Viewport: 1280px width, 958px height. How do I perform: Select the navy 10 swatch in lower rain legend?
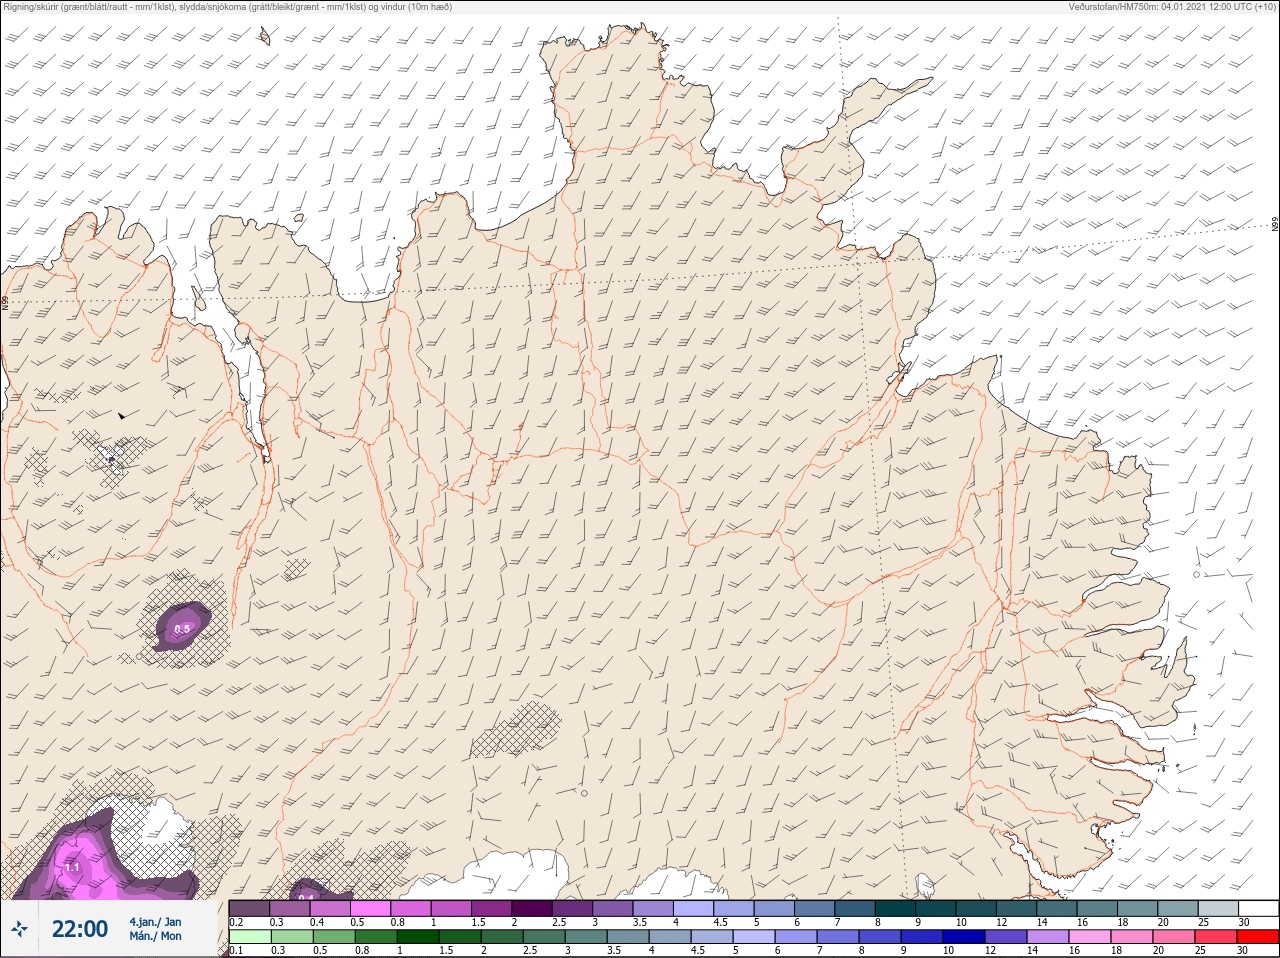point(964,937)
